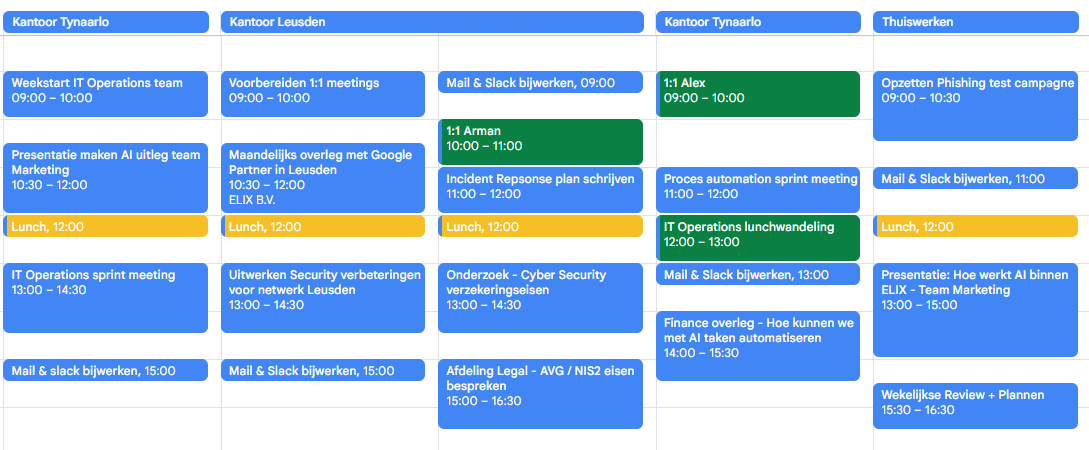Open Uitwerken Security verbeteringen netwerk Leusden

pos(323,298)
